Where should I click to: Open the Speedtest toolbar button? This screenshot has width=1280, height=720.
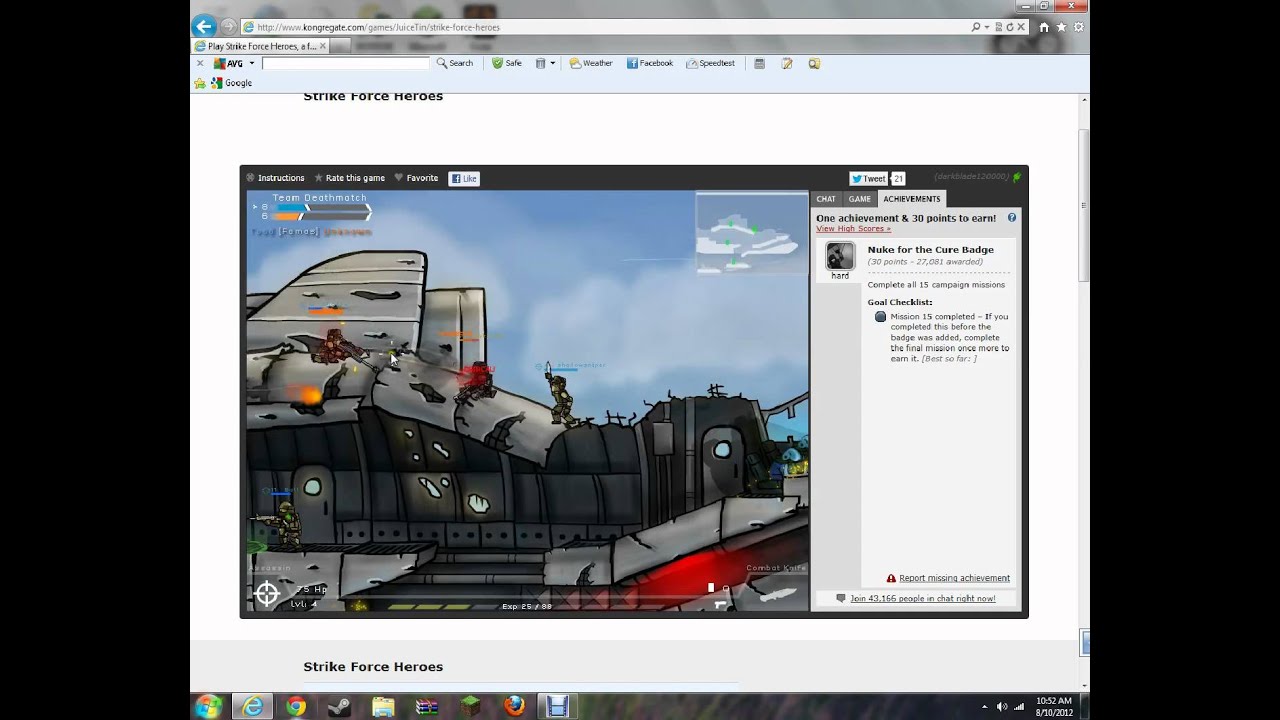tap(711, 63)
